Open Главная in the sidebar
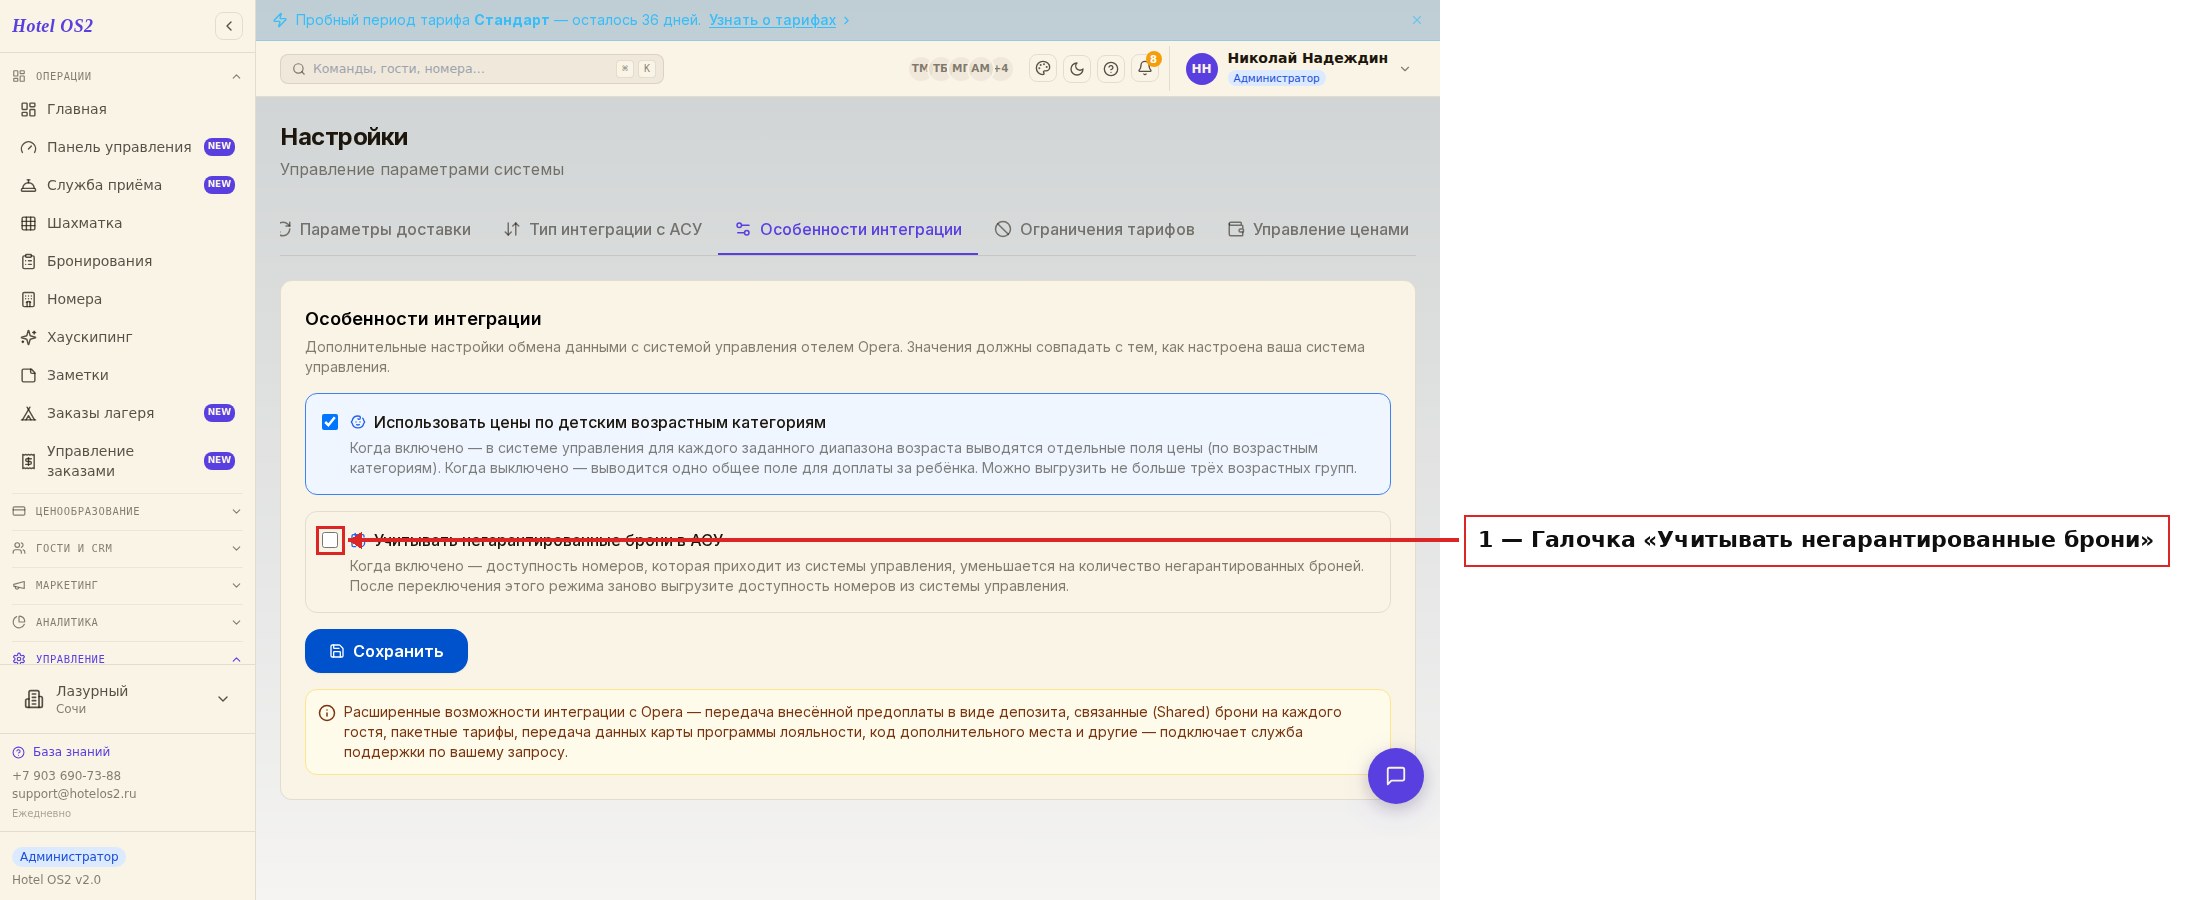 click(x=127, y=109)
